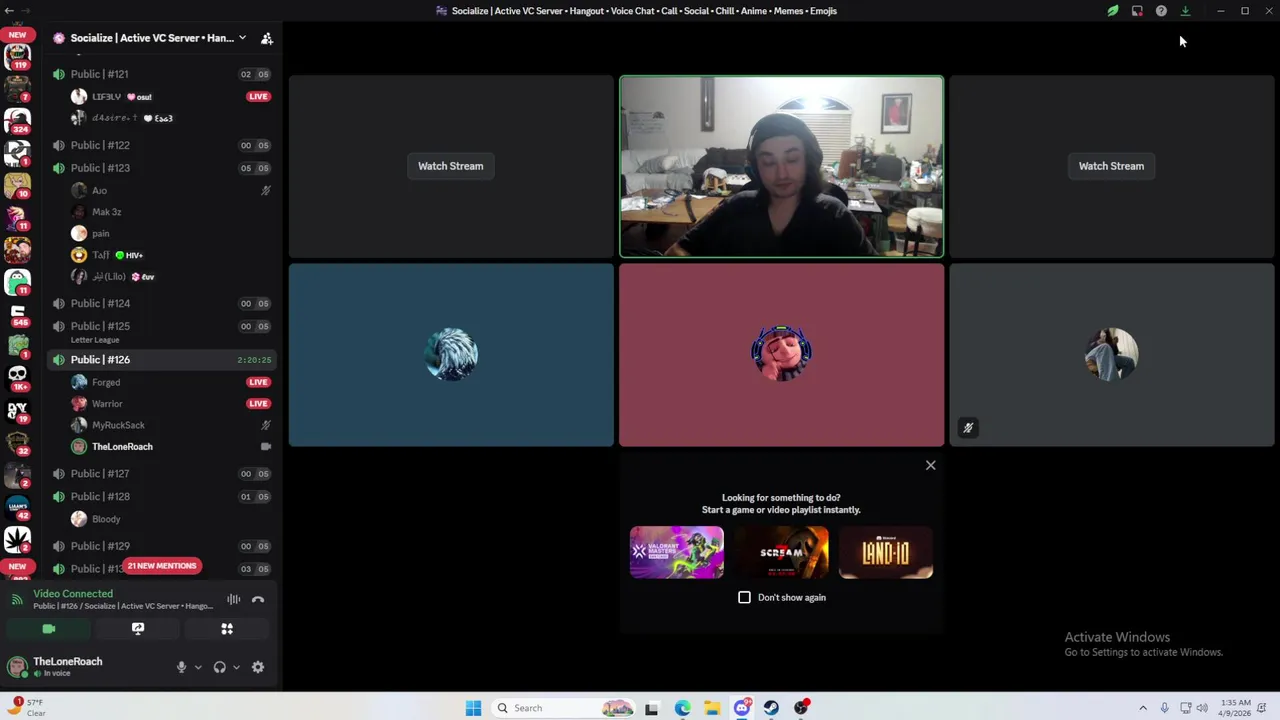Open the Discord help question mark icon
The width and height of the screenshot is (1280, 720).
(1161, 11)
